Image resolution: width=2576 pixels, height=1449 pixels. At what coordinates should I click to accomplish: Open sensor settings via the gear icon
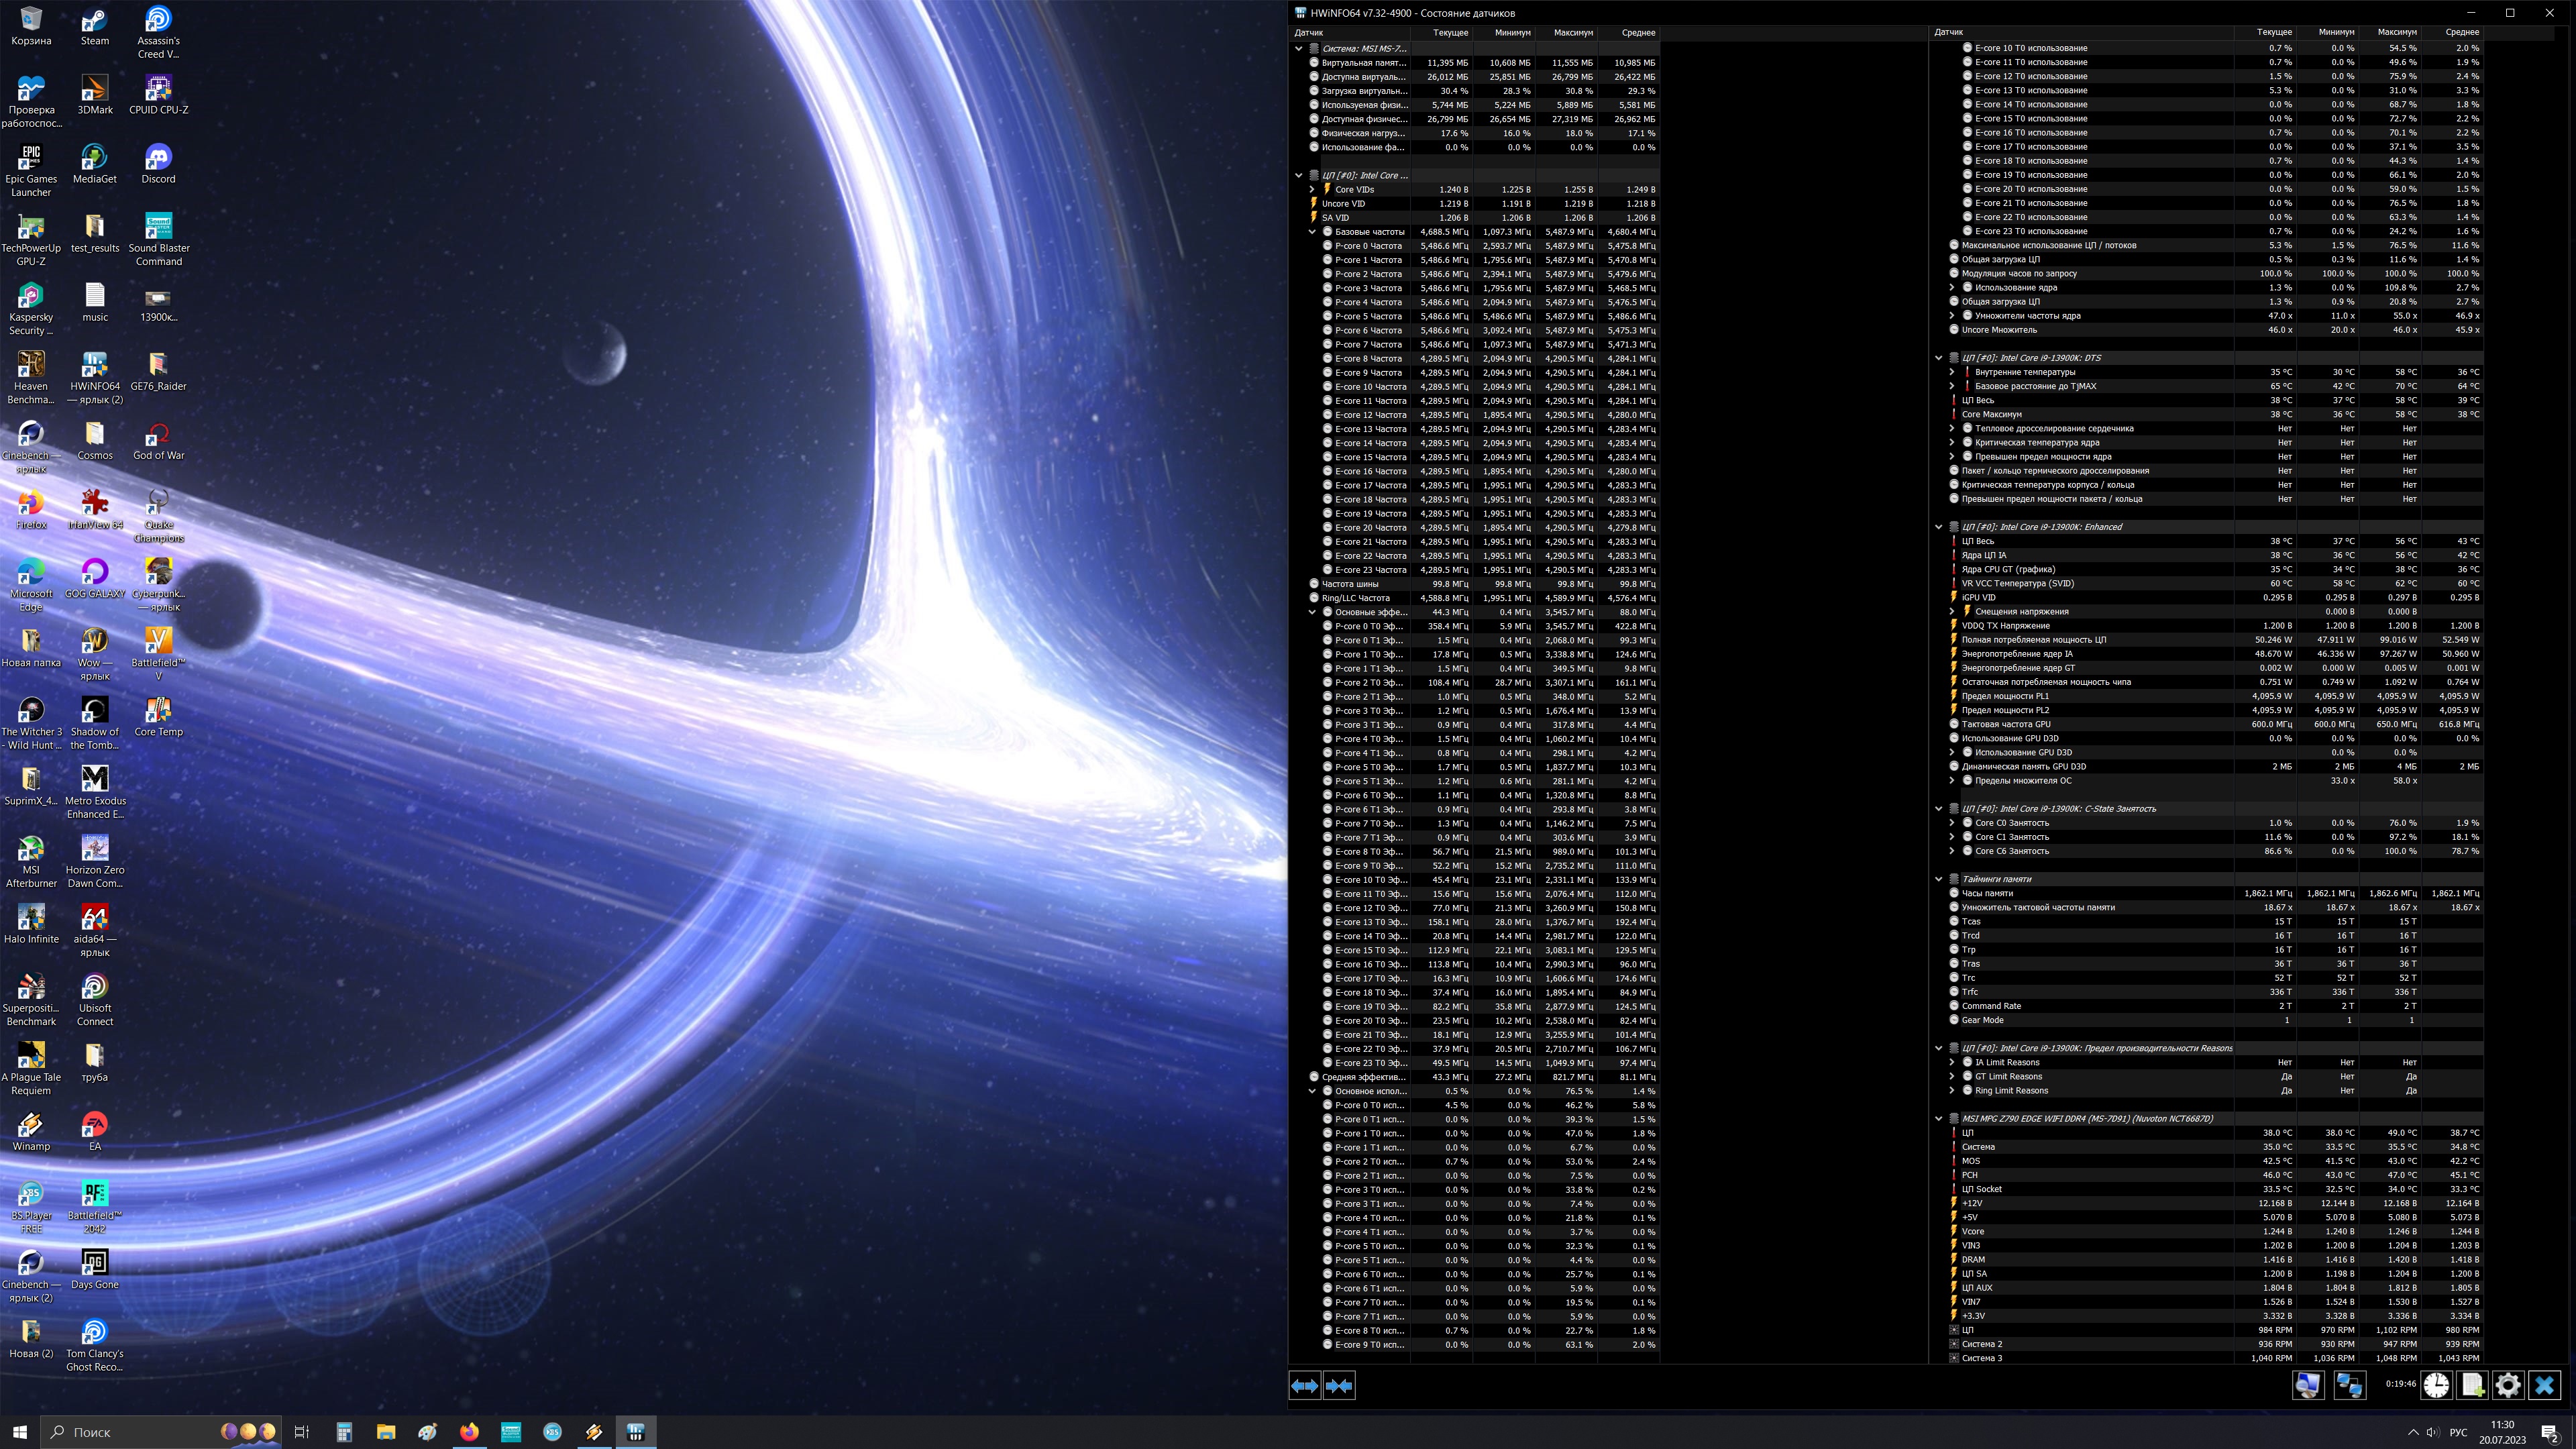coord(2508,1385)
